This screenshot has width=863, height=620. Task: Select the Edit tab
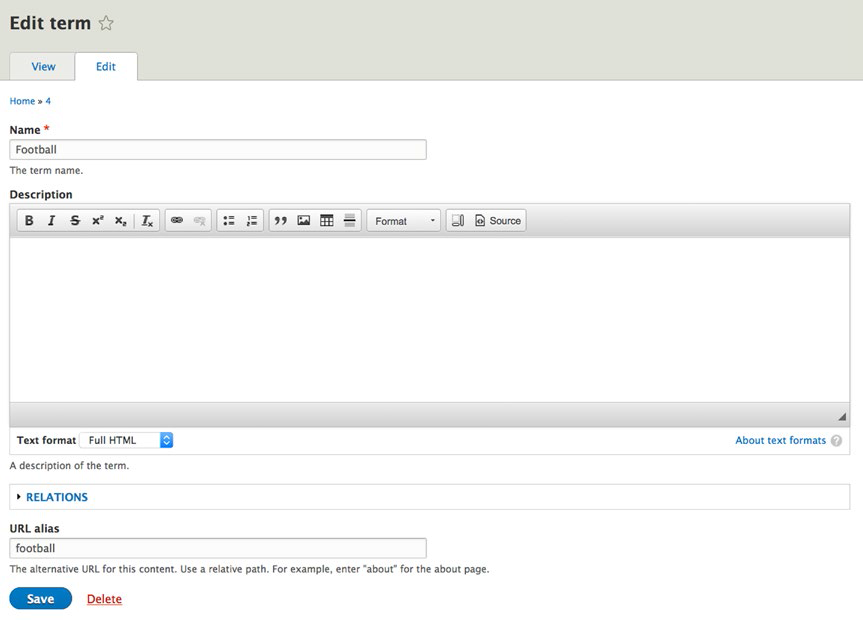(106, 67)
